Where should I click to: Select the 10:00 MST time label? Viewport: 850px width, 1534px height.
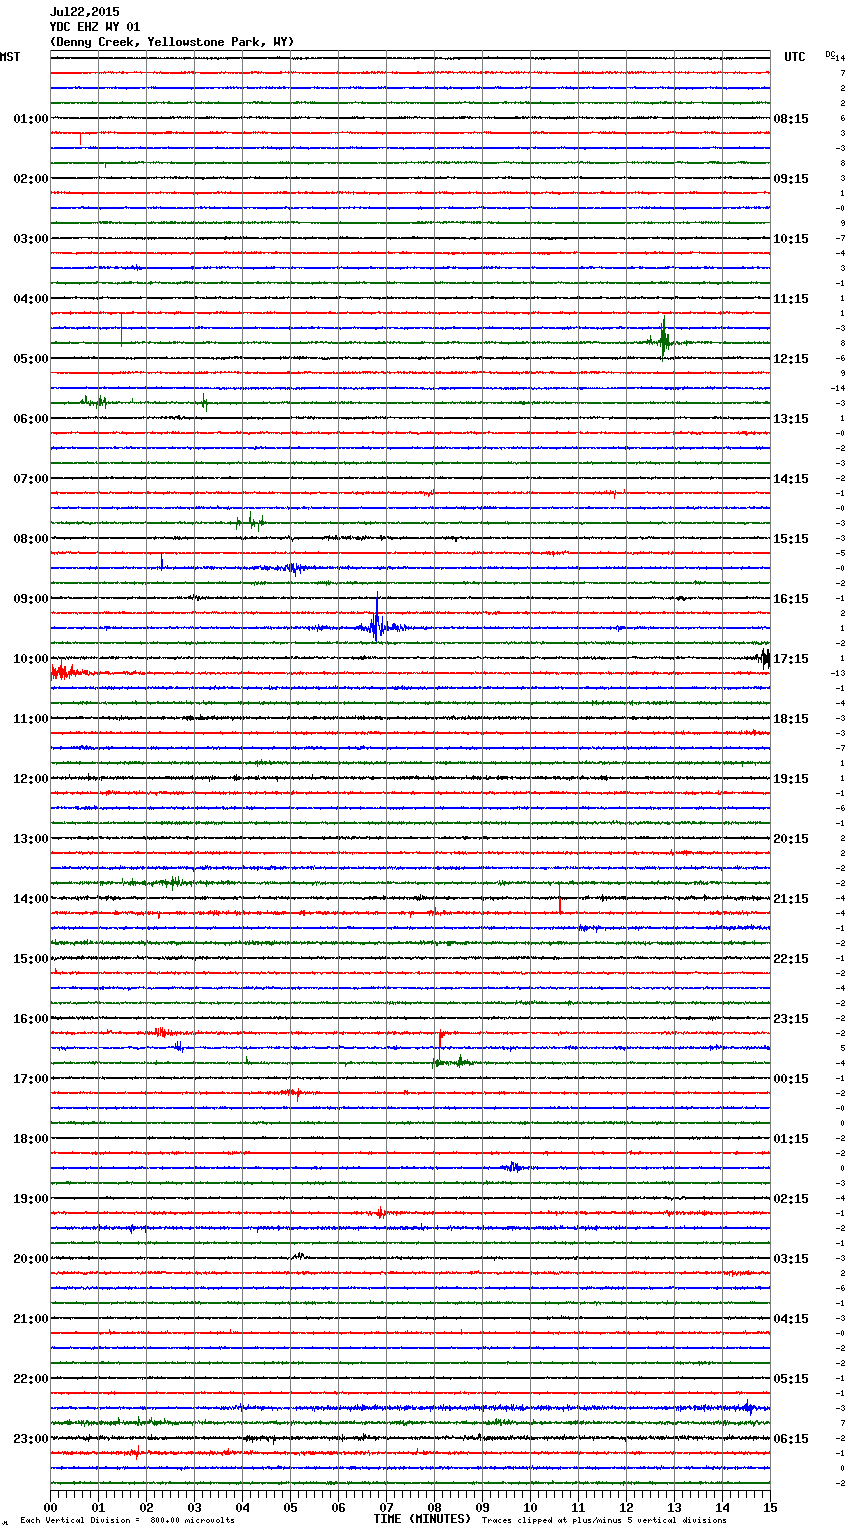click(31, 659)
